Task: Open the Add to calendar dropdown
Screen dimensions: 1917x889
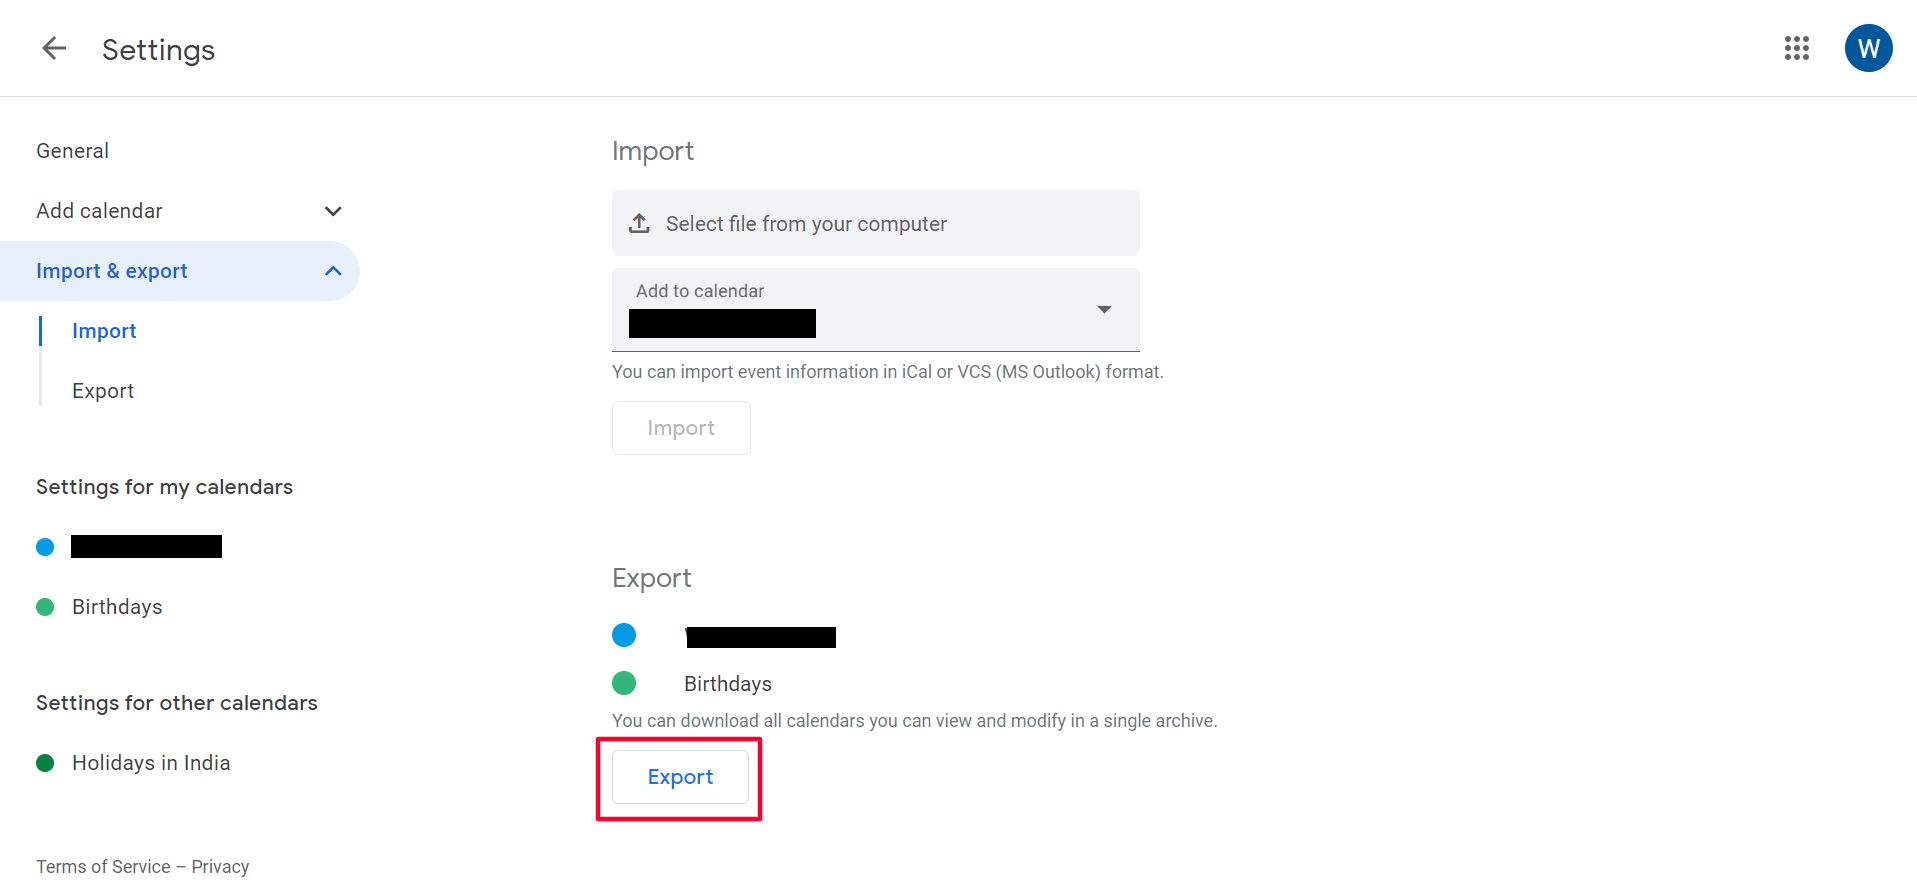Action: coord(1103,310)
